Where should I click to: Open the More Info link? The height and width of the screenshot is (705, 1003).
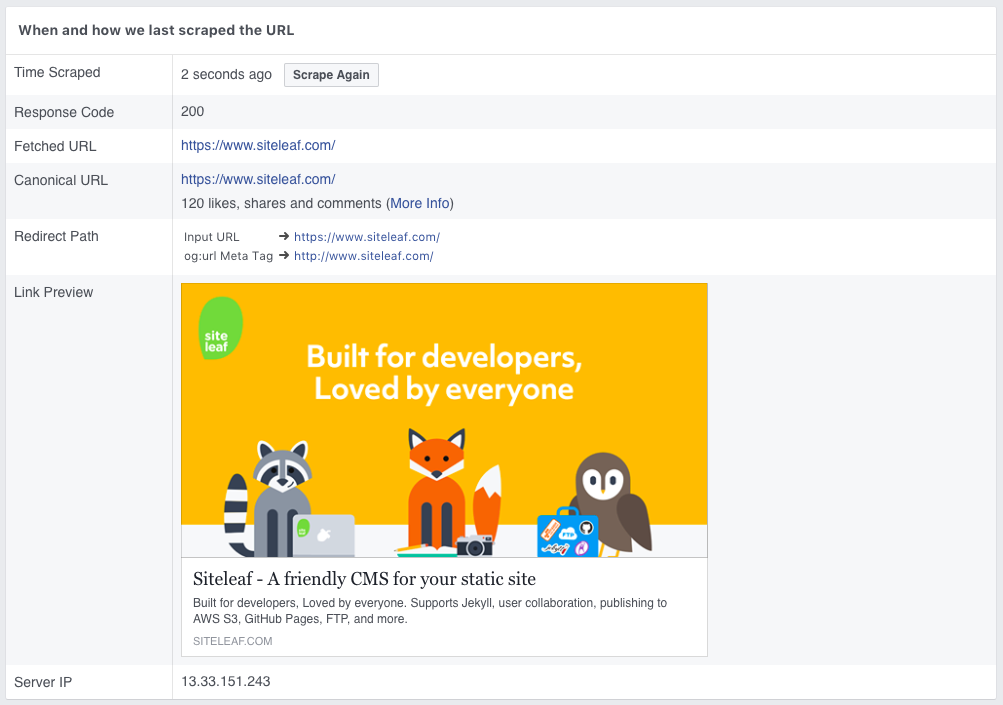[x=420, y=203]
